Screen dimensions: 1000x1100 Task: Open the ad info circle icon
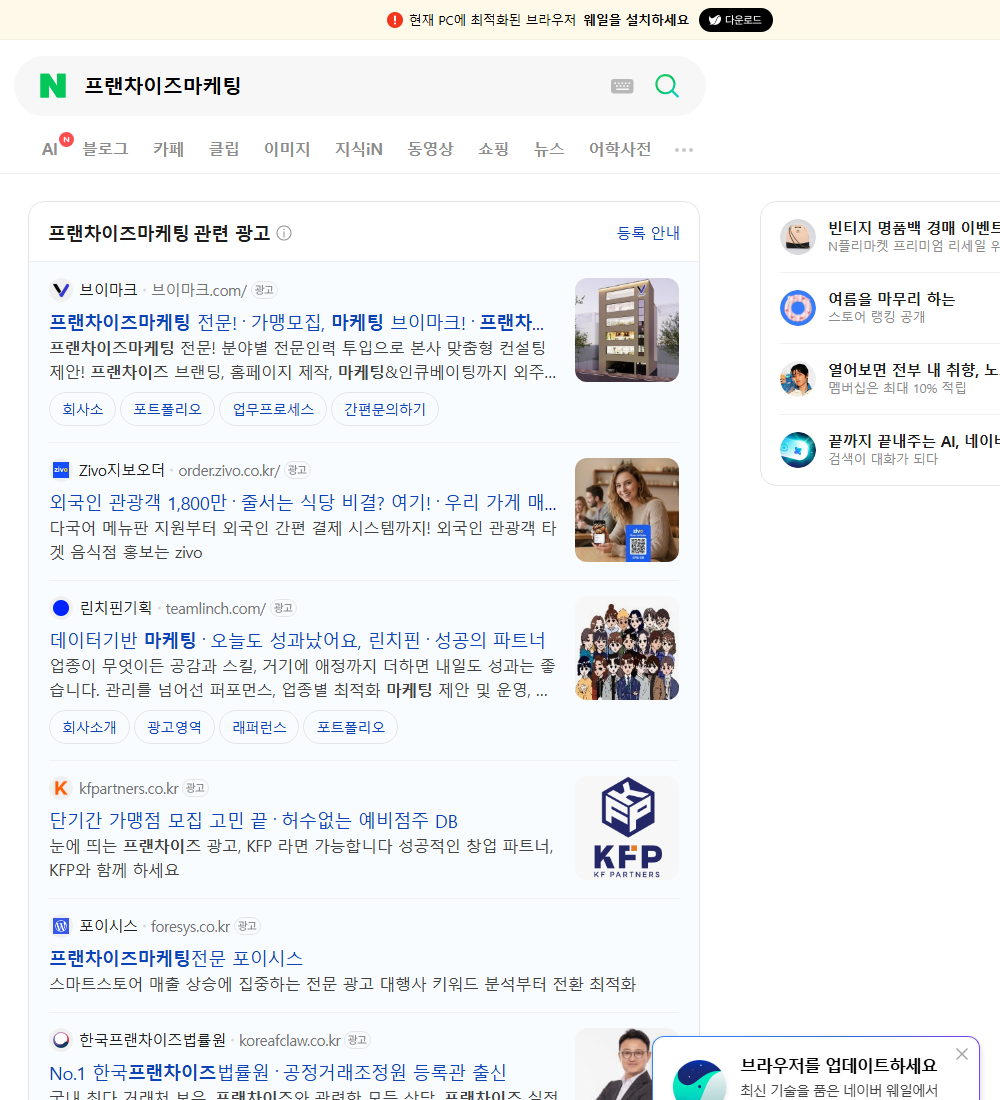284,233
